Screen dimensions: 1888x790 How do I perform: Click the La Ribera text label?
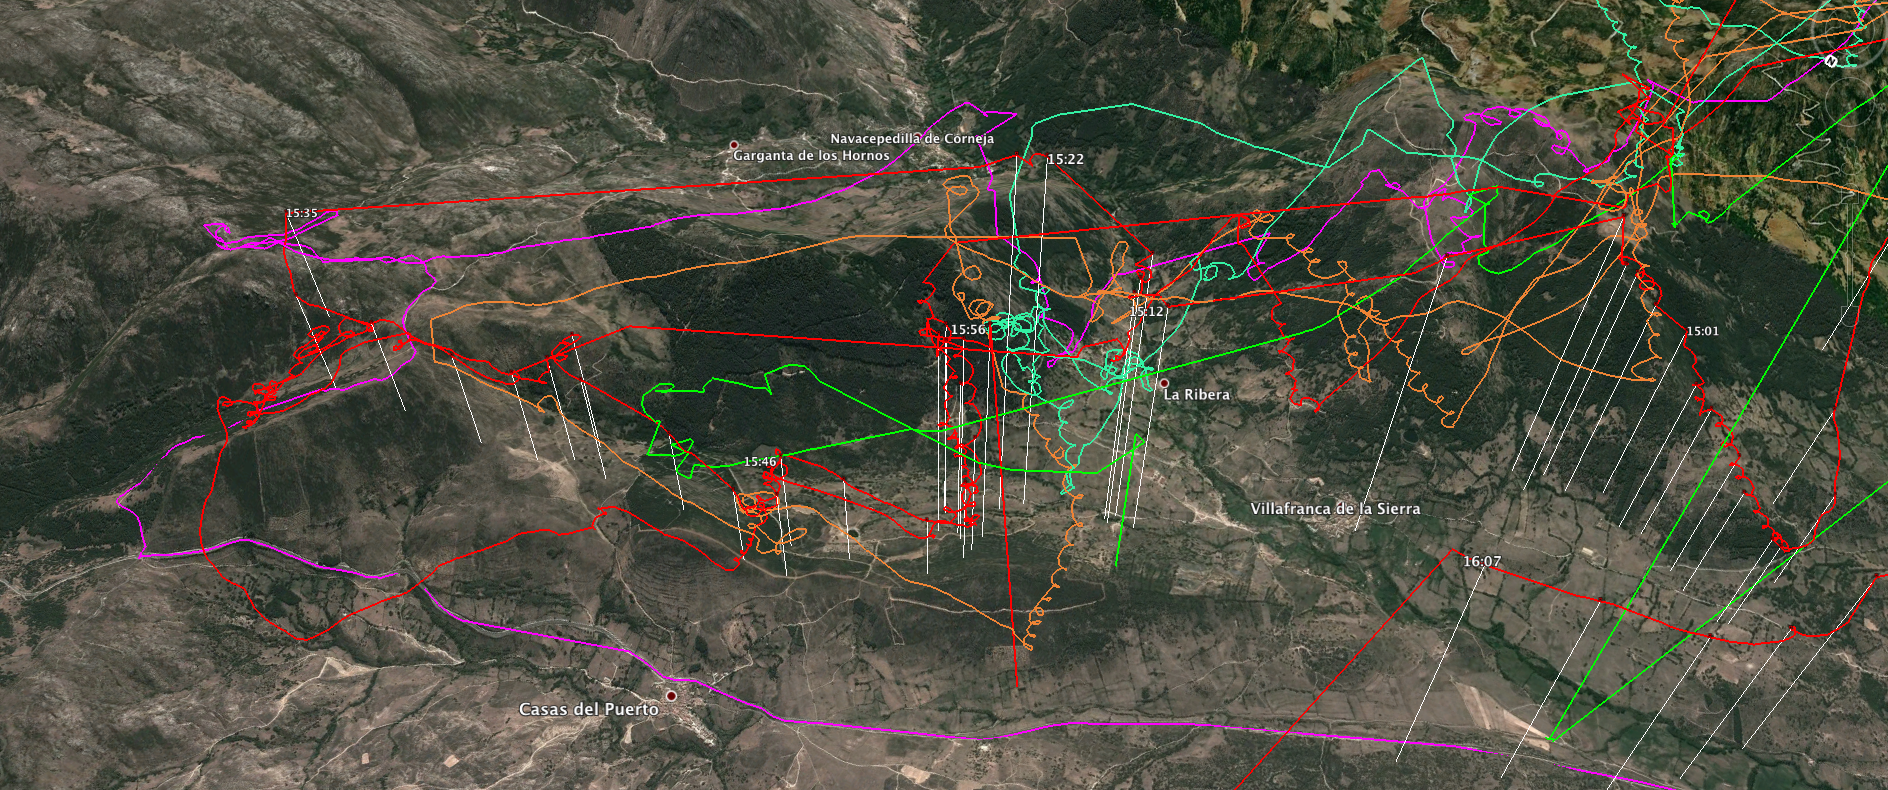(1197, 395)
